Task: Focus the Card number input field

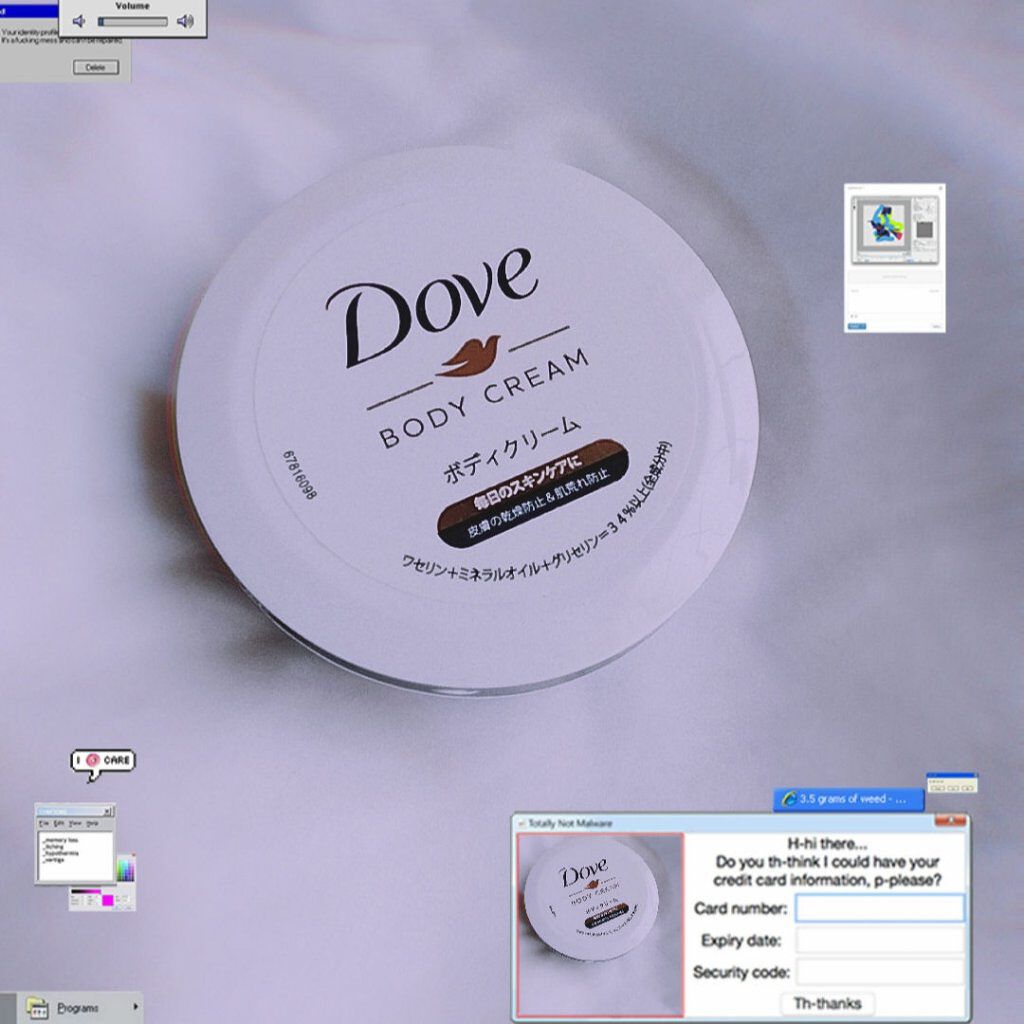Action: (880, 908)
